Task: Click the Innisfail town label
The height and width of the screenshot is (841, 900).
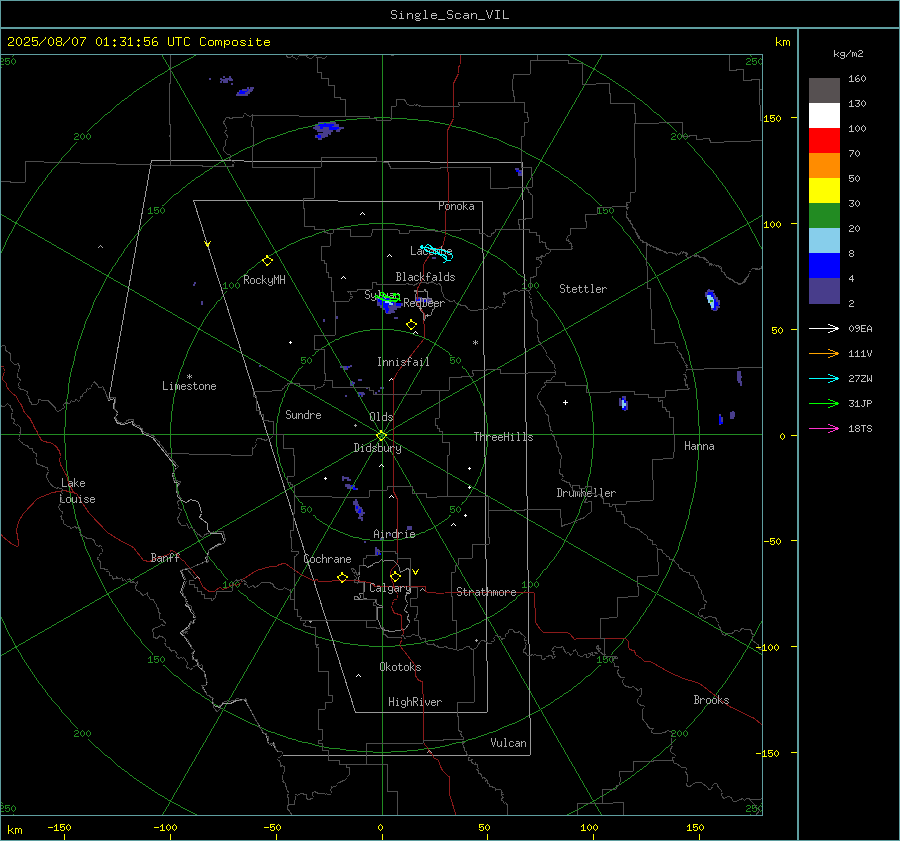Action: pos(403,362)
